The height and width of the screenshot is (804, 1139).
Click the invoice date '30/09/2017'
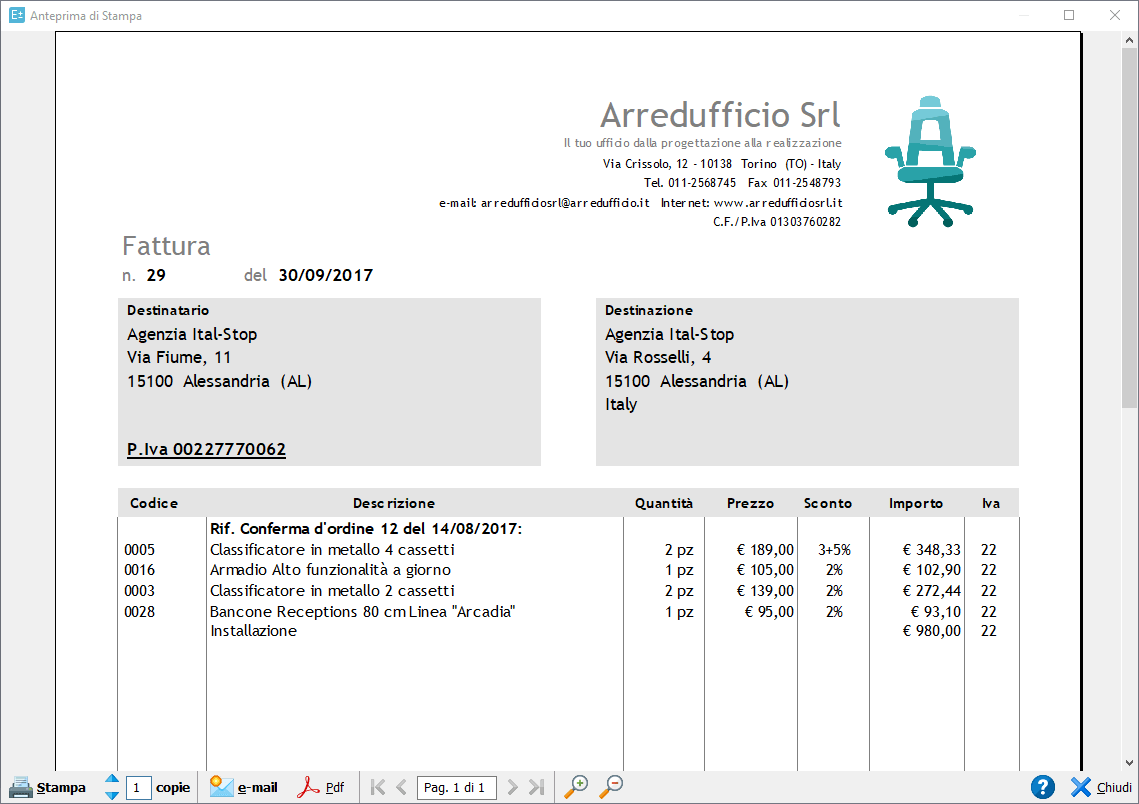pos(325,275)
